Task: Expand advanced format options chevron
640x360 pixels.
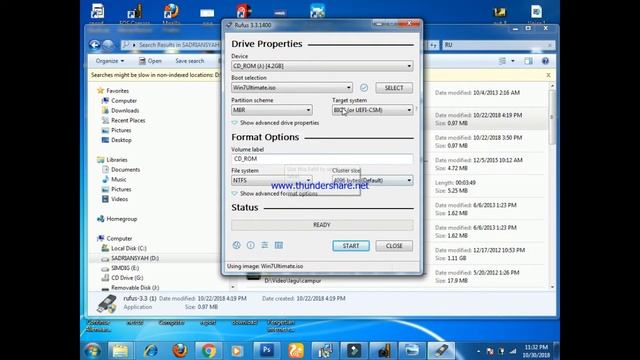Action: (234, 193)
